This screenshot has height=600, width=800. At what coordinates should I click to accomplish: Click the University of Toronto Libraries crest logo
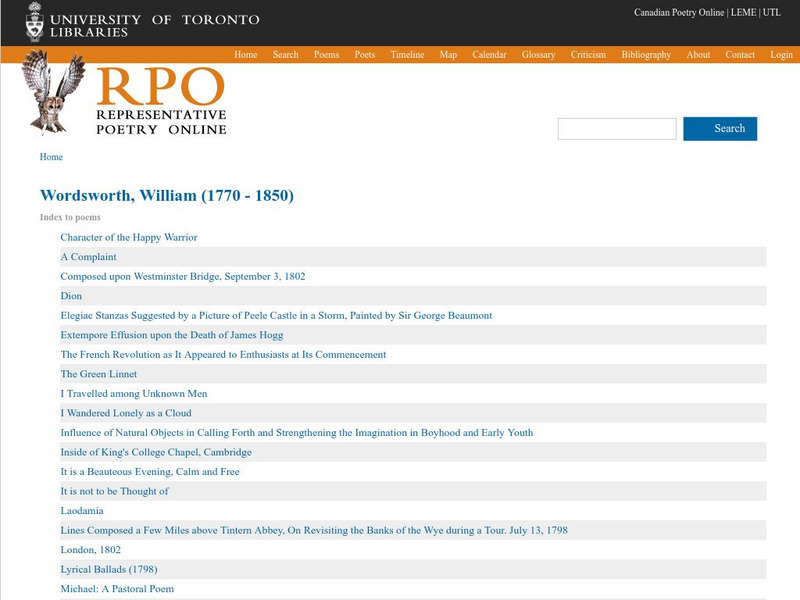pyautogui.click(x=35, y=22)
